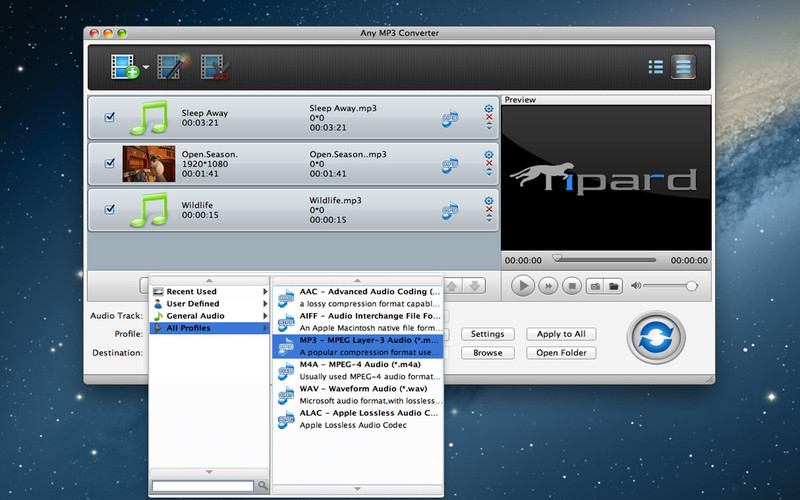Click the Move Up arrow button
This screenshot has height=500, width=800.
[452, 286]
